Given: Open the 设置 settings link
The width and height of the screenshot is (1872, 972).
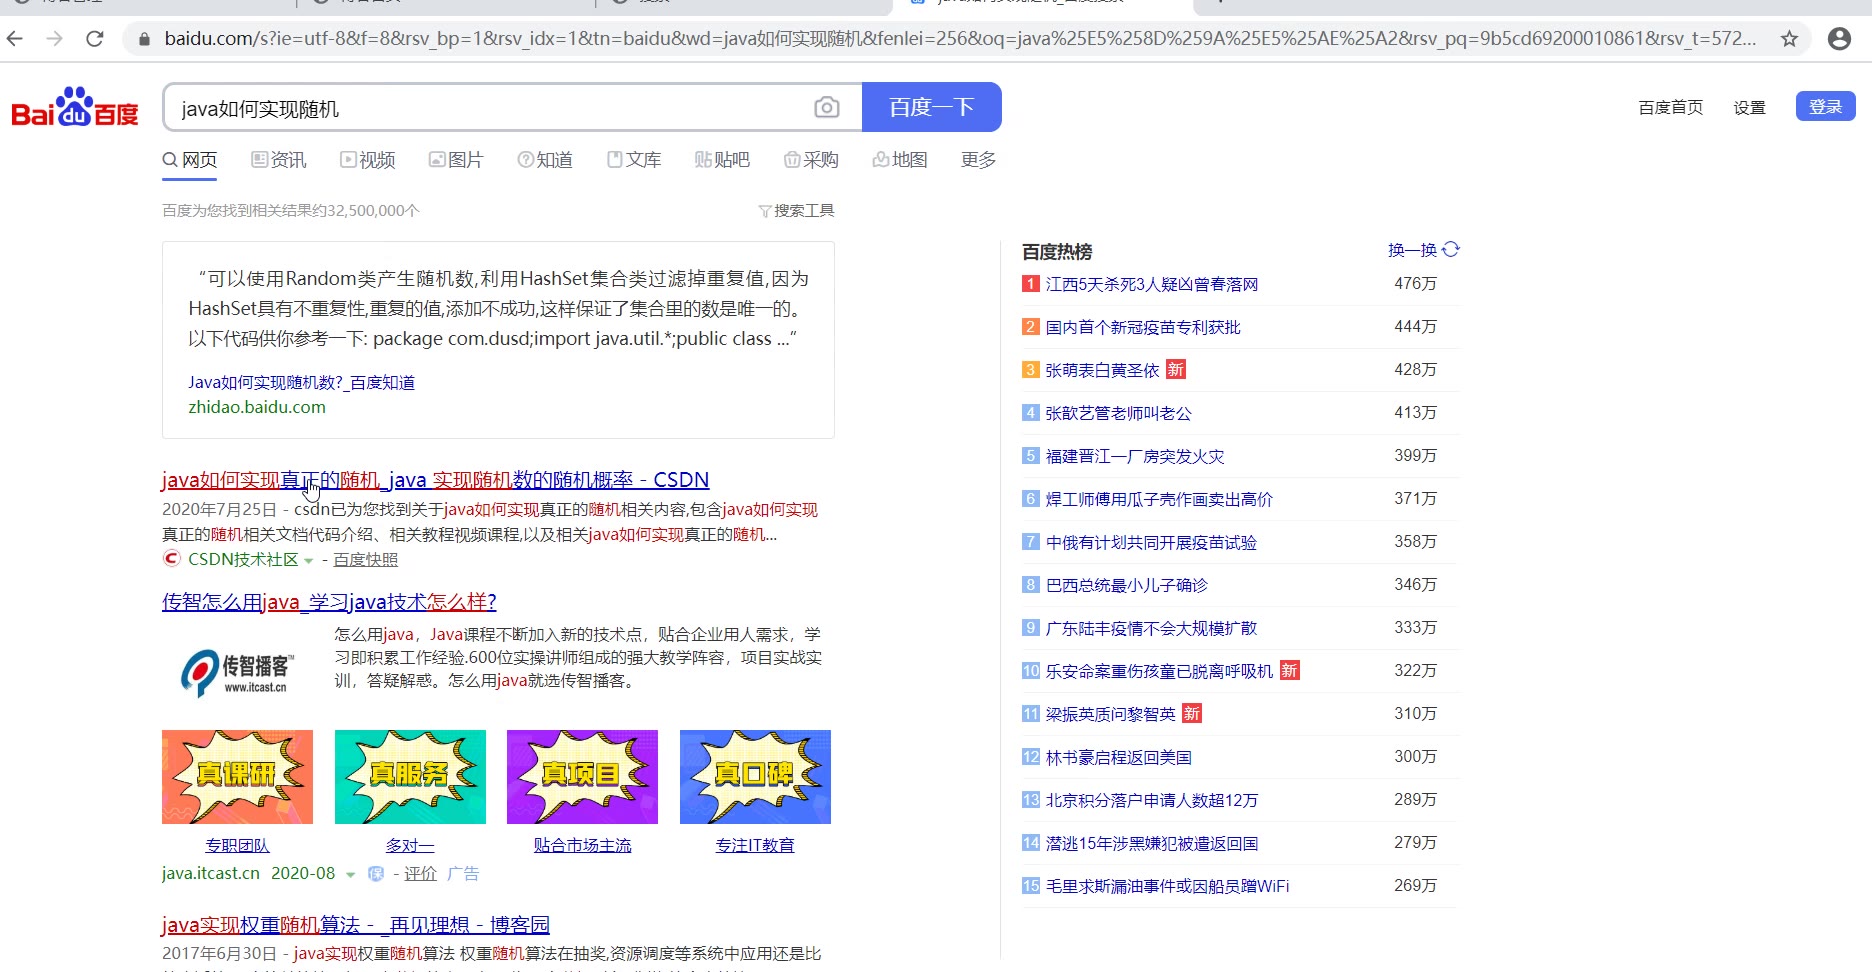Looking at the screenshot, I should (x=1749, y=108).
